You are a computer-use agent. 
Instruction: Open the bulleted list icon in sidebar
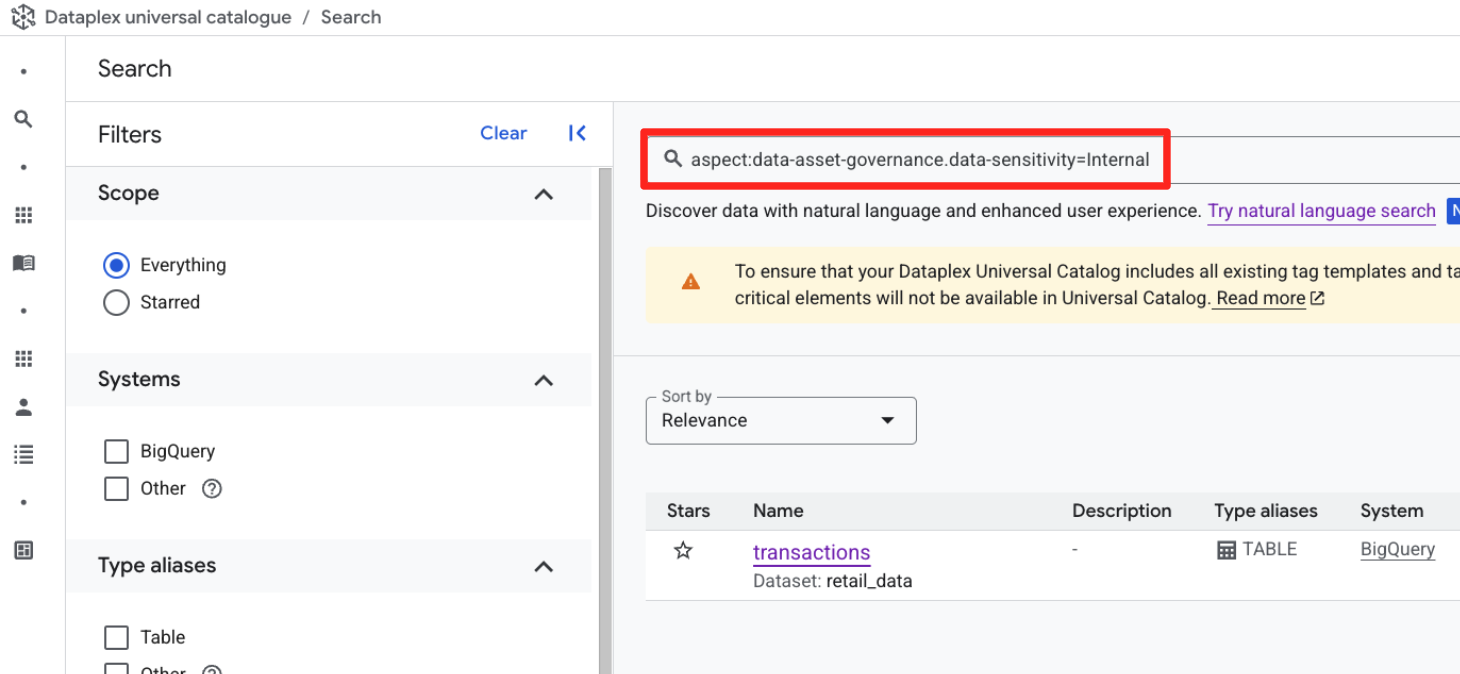(x=23, y=455)
